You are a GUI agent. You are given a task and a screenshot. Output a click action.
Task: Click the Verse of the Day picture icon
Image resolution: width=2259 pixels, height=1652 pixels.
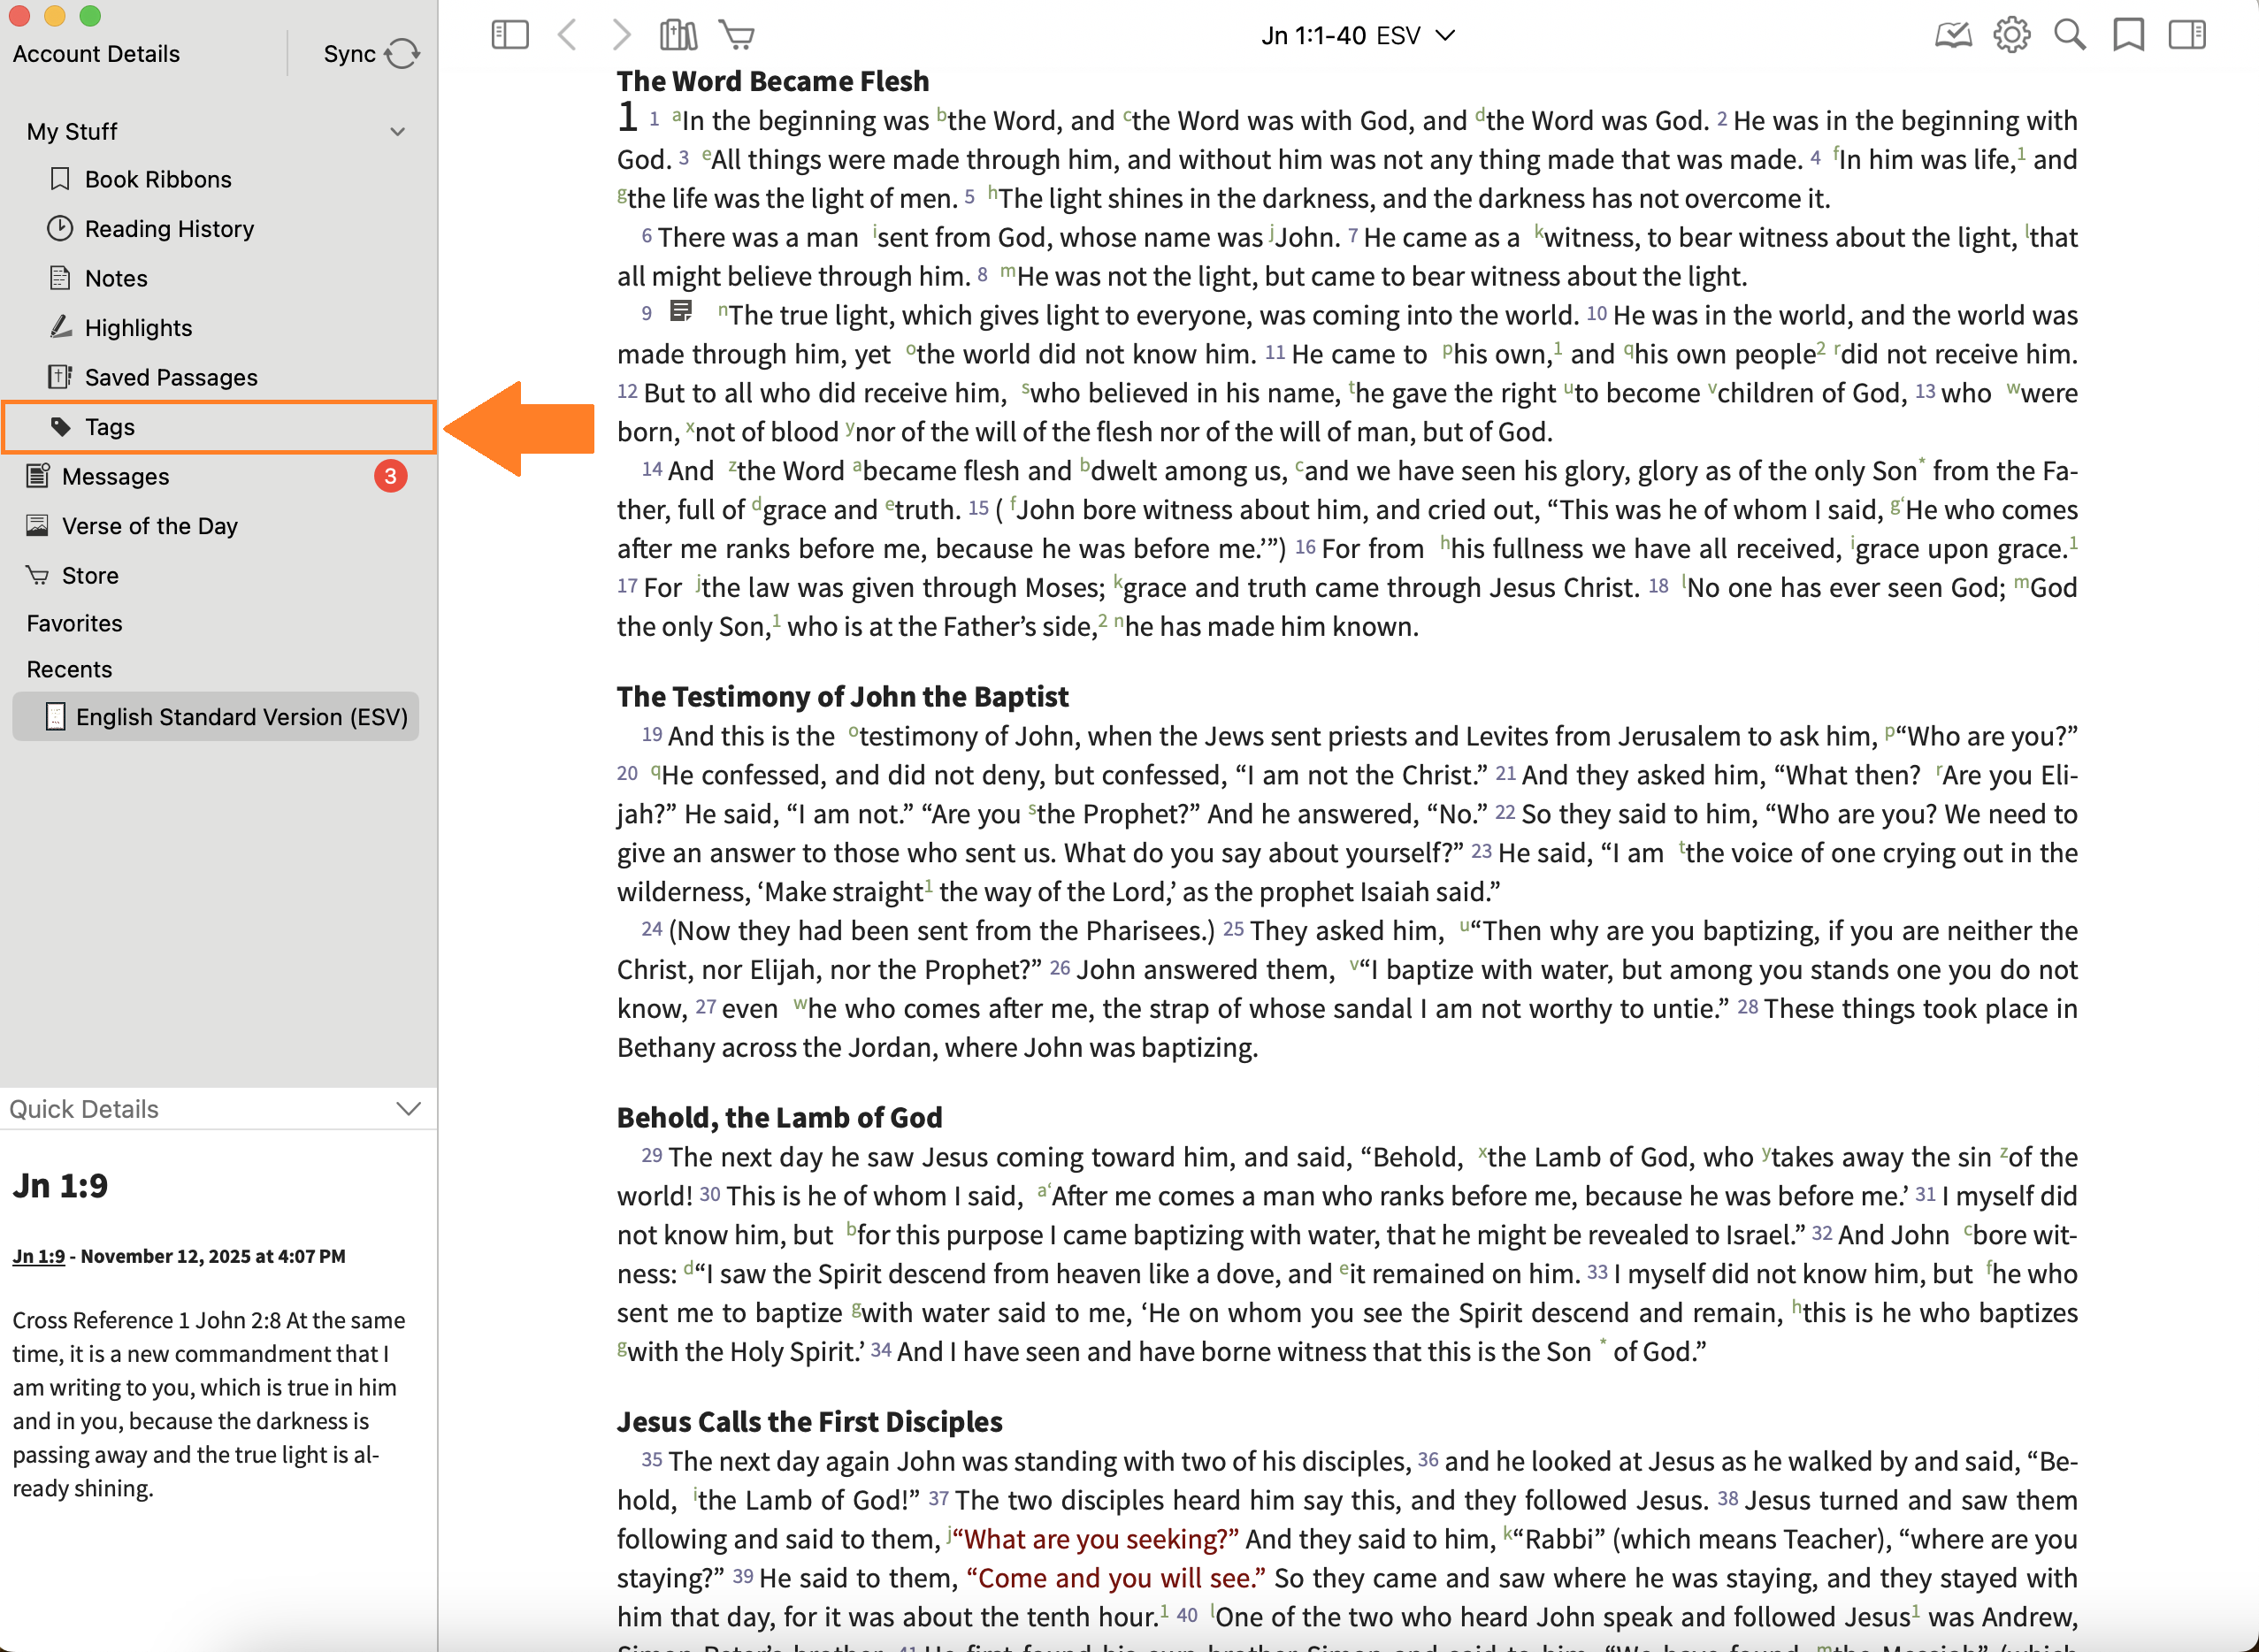[37, 526]
